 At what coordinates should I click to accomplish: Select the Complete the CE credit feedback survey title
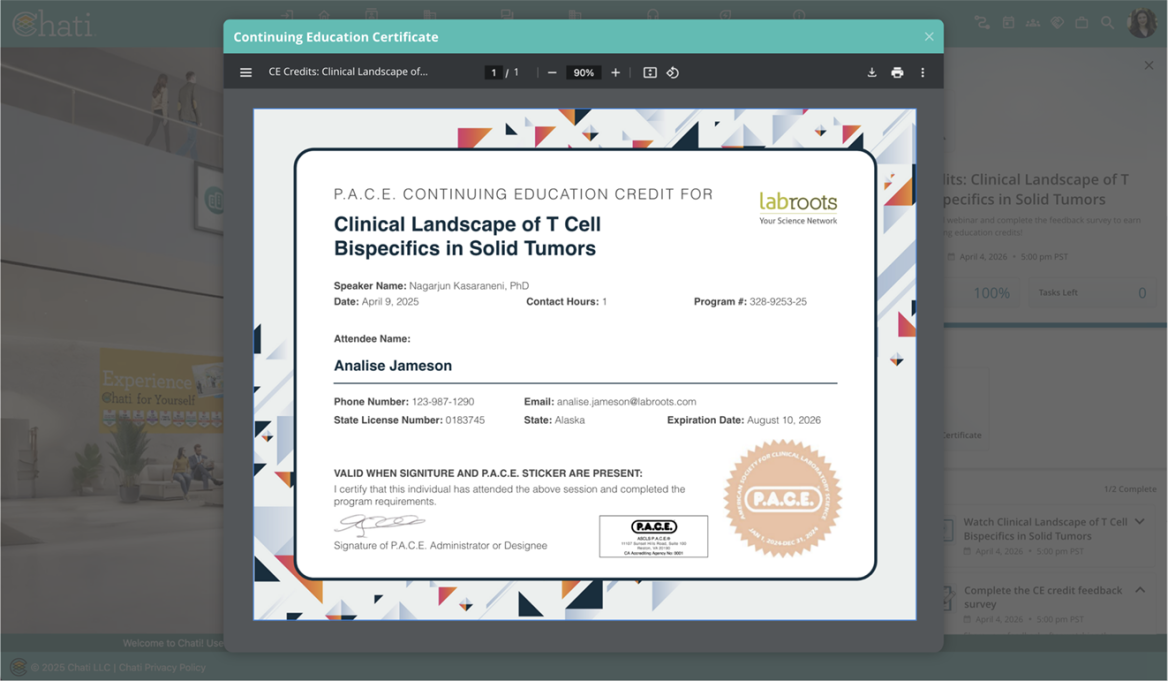click(x=1043, y=597)
